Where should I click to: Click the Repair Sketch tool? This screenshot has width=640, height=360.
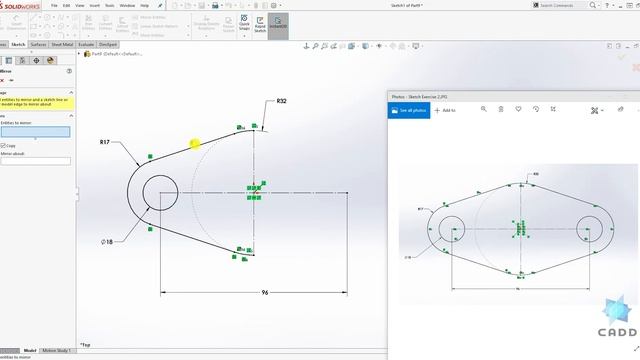pos(229,24)
